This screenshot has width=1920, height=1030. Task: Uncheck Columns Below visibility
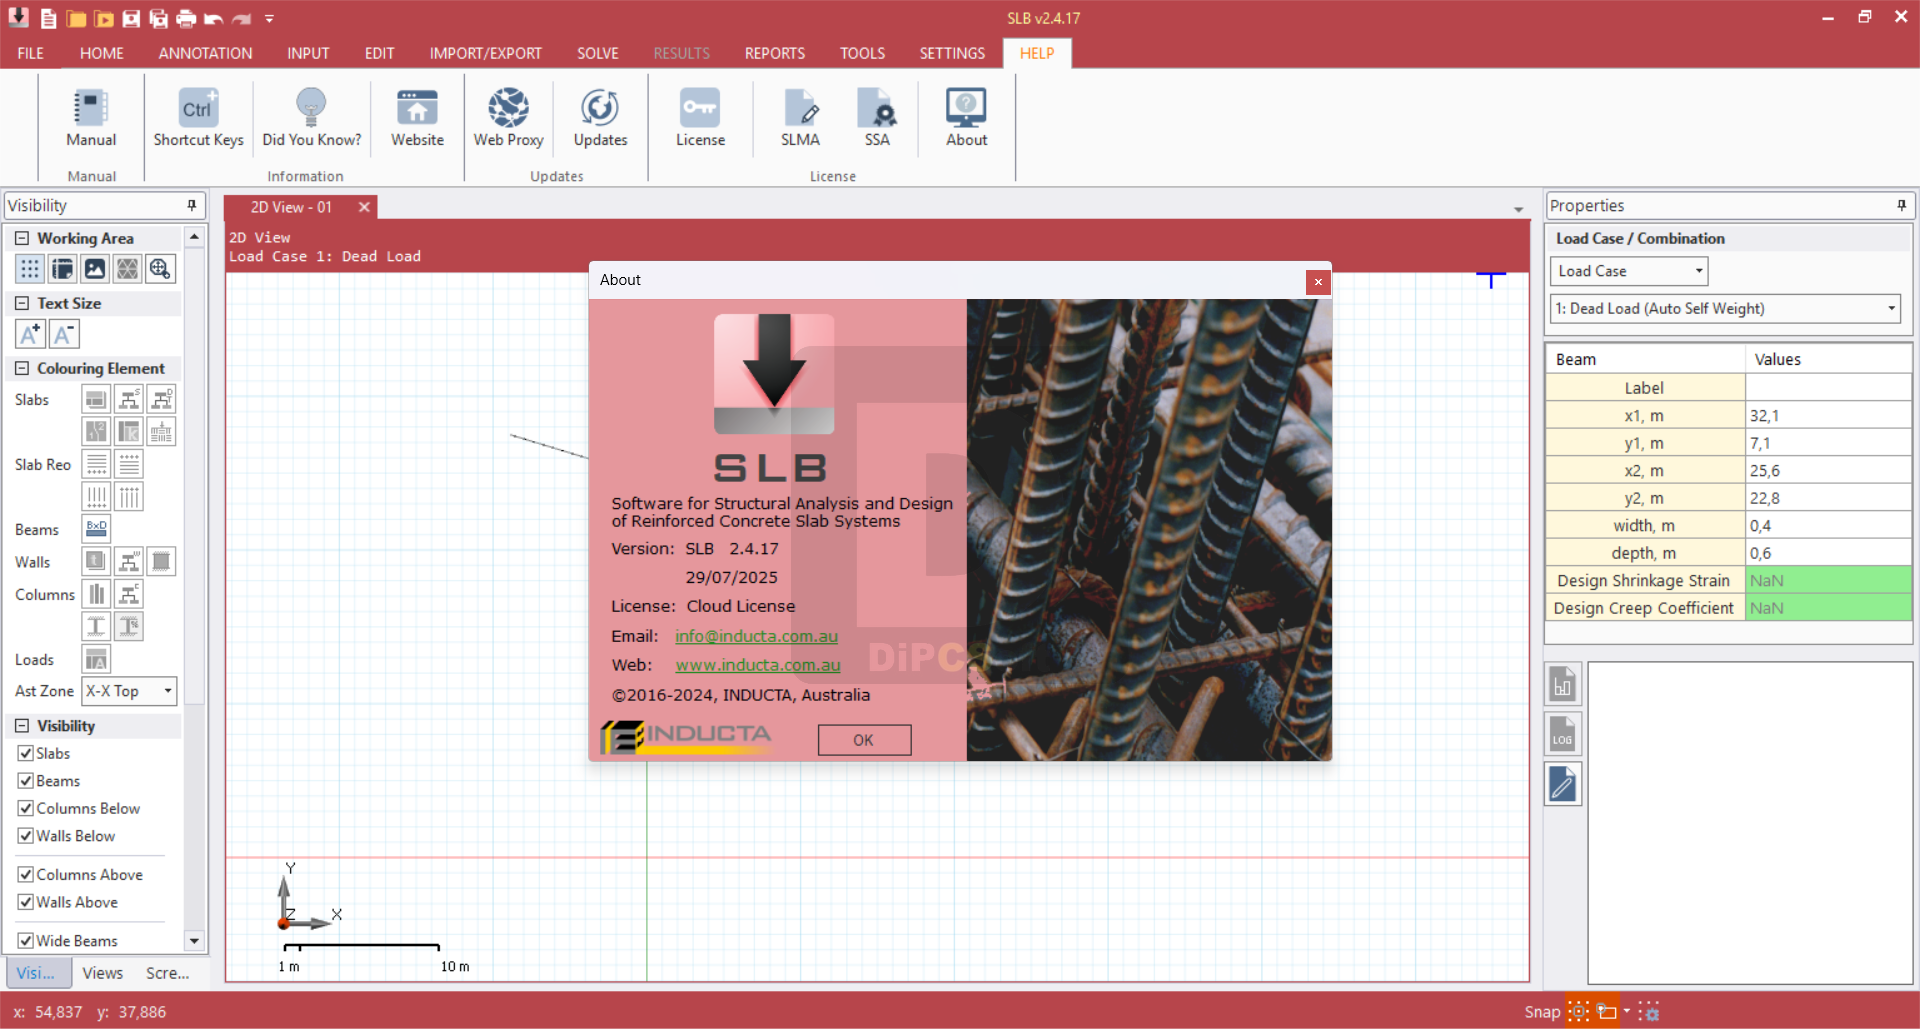tap(26, 808)
